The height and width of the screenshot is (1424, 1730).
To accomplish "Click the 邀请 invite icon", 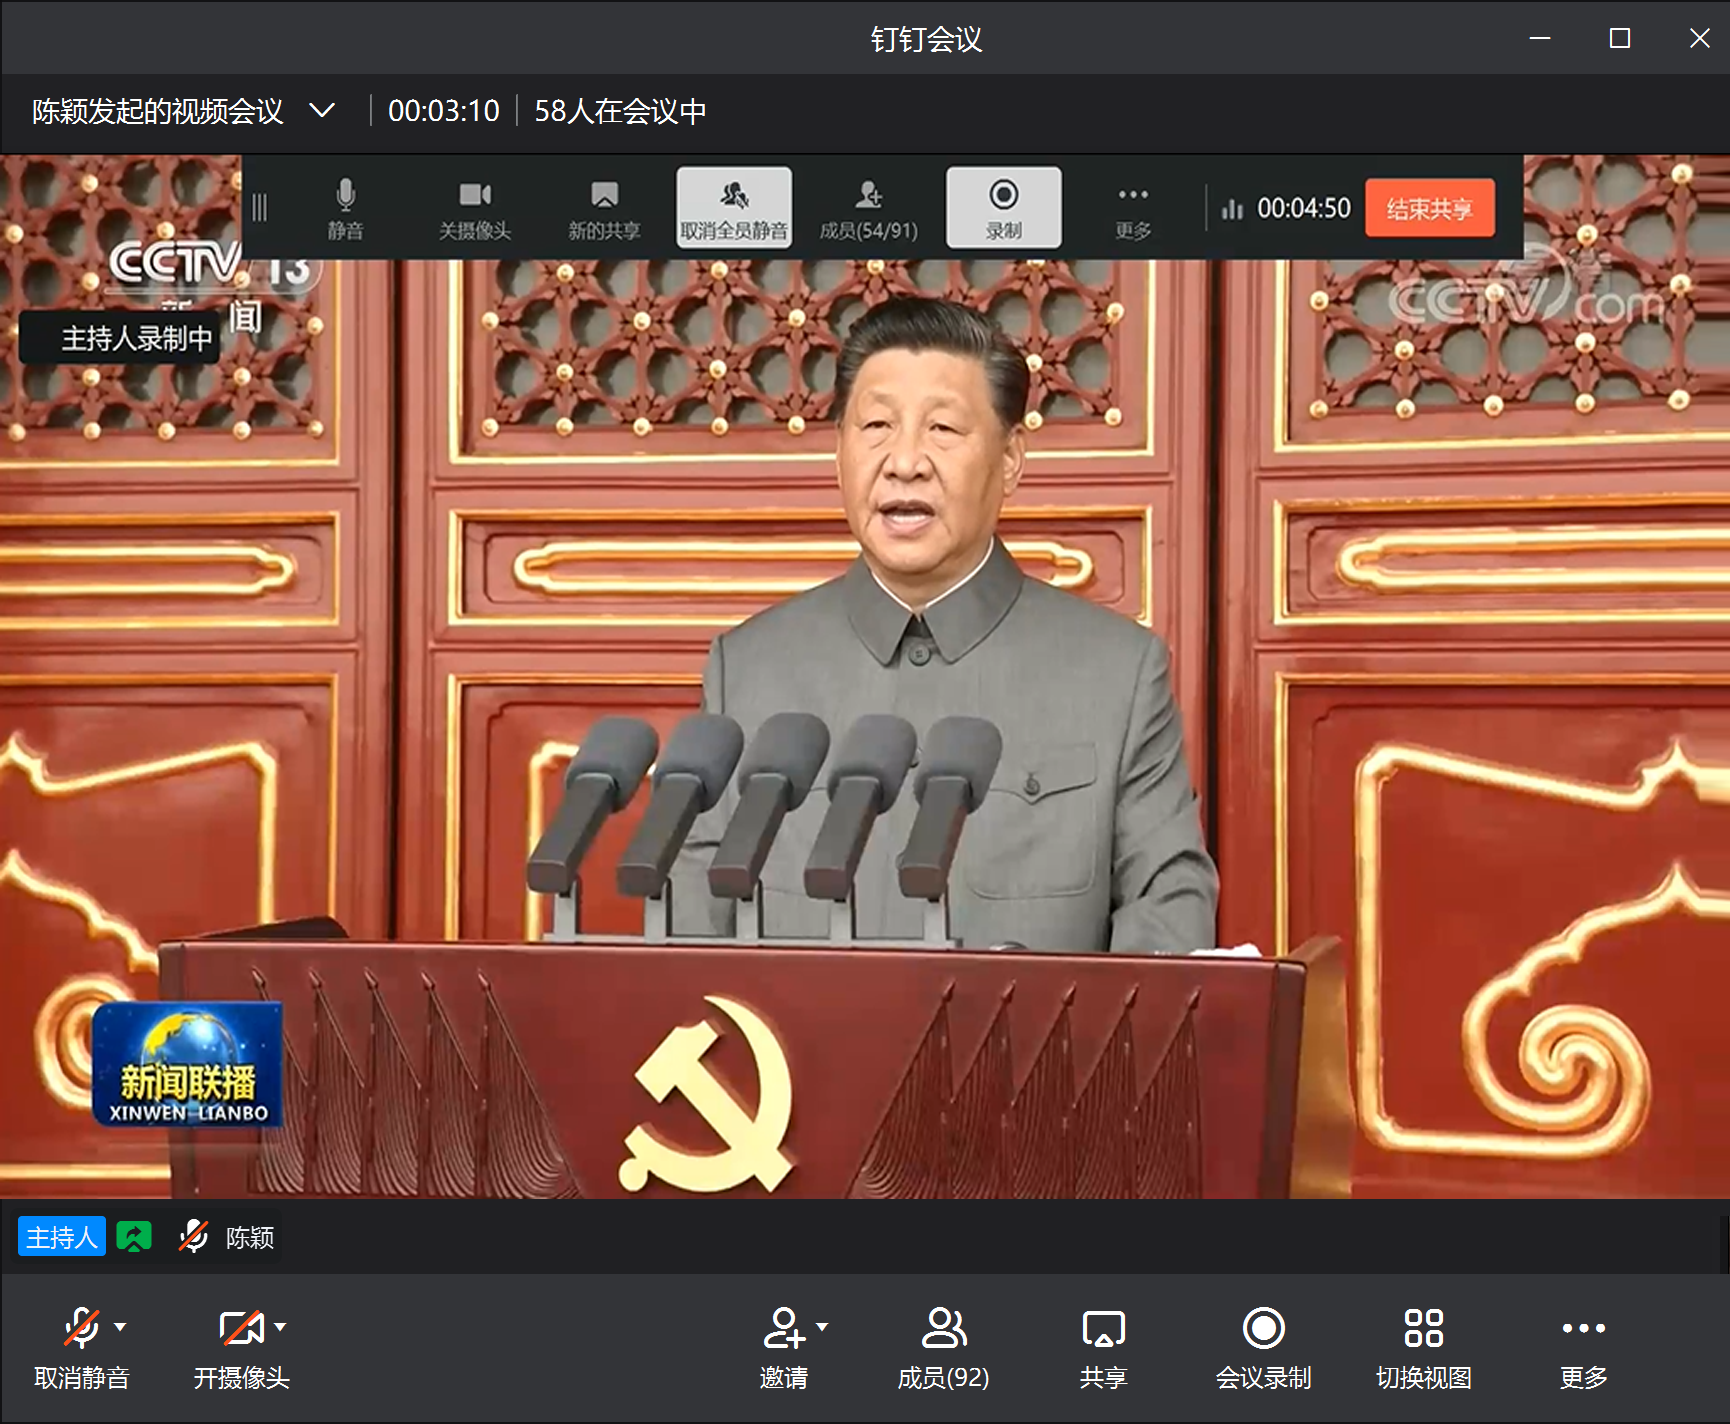I will pyautogui.click(x=784, y=1329).
